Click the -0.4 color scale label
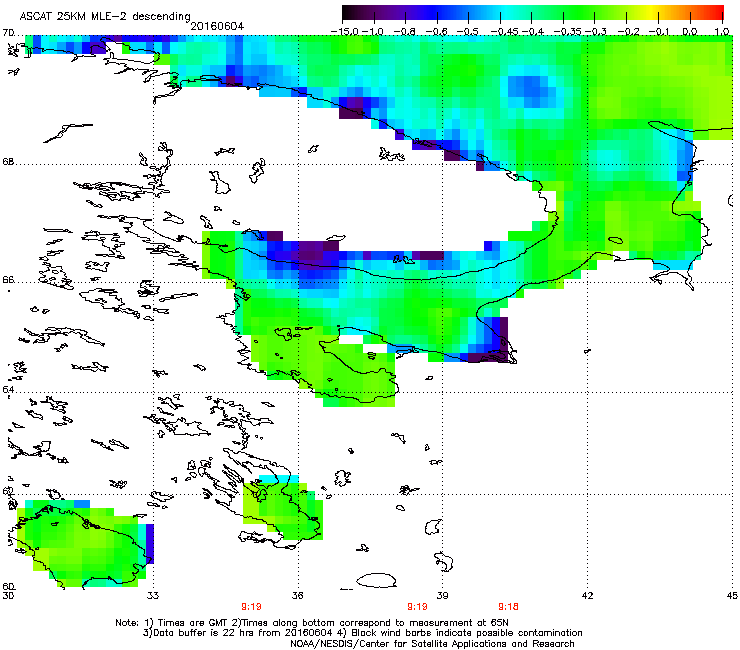 click(x=532, y=32)
